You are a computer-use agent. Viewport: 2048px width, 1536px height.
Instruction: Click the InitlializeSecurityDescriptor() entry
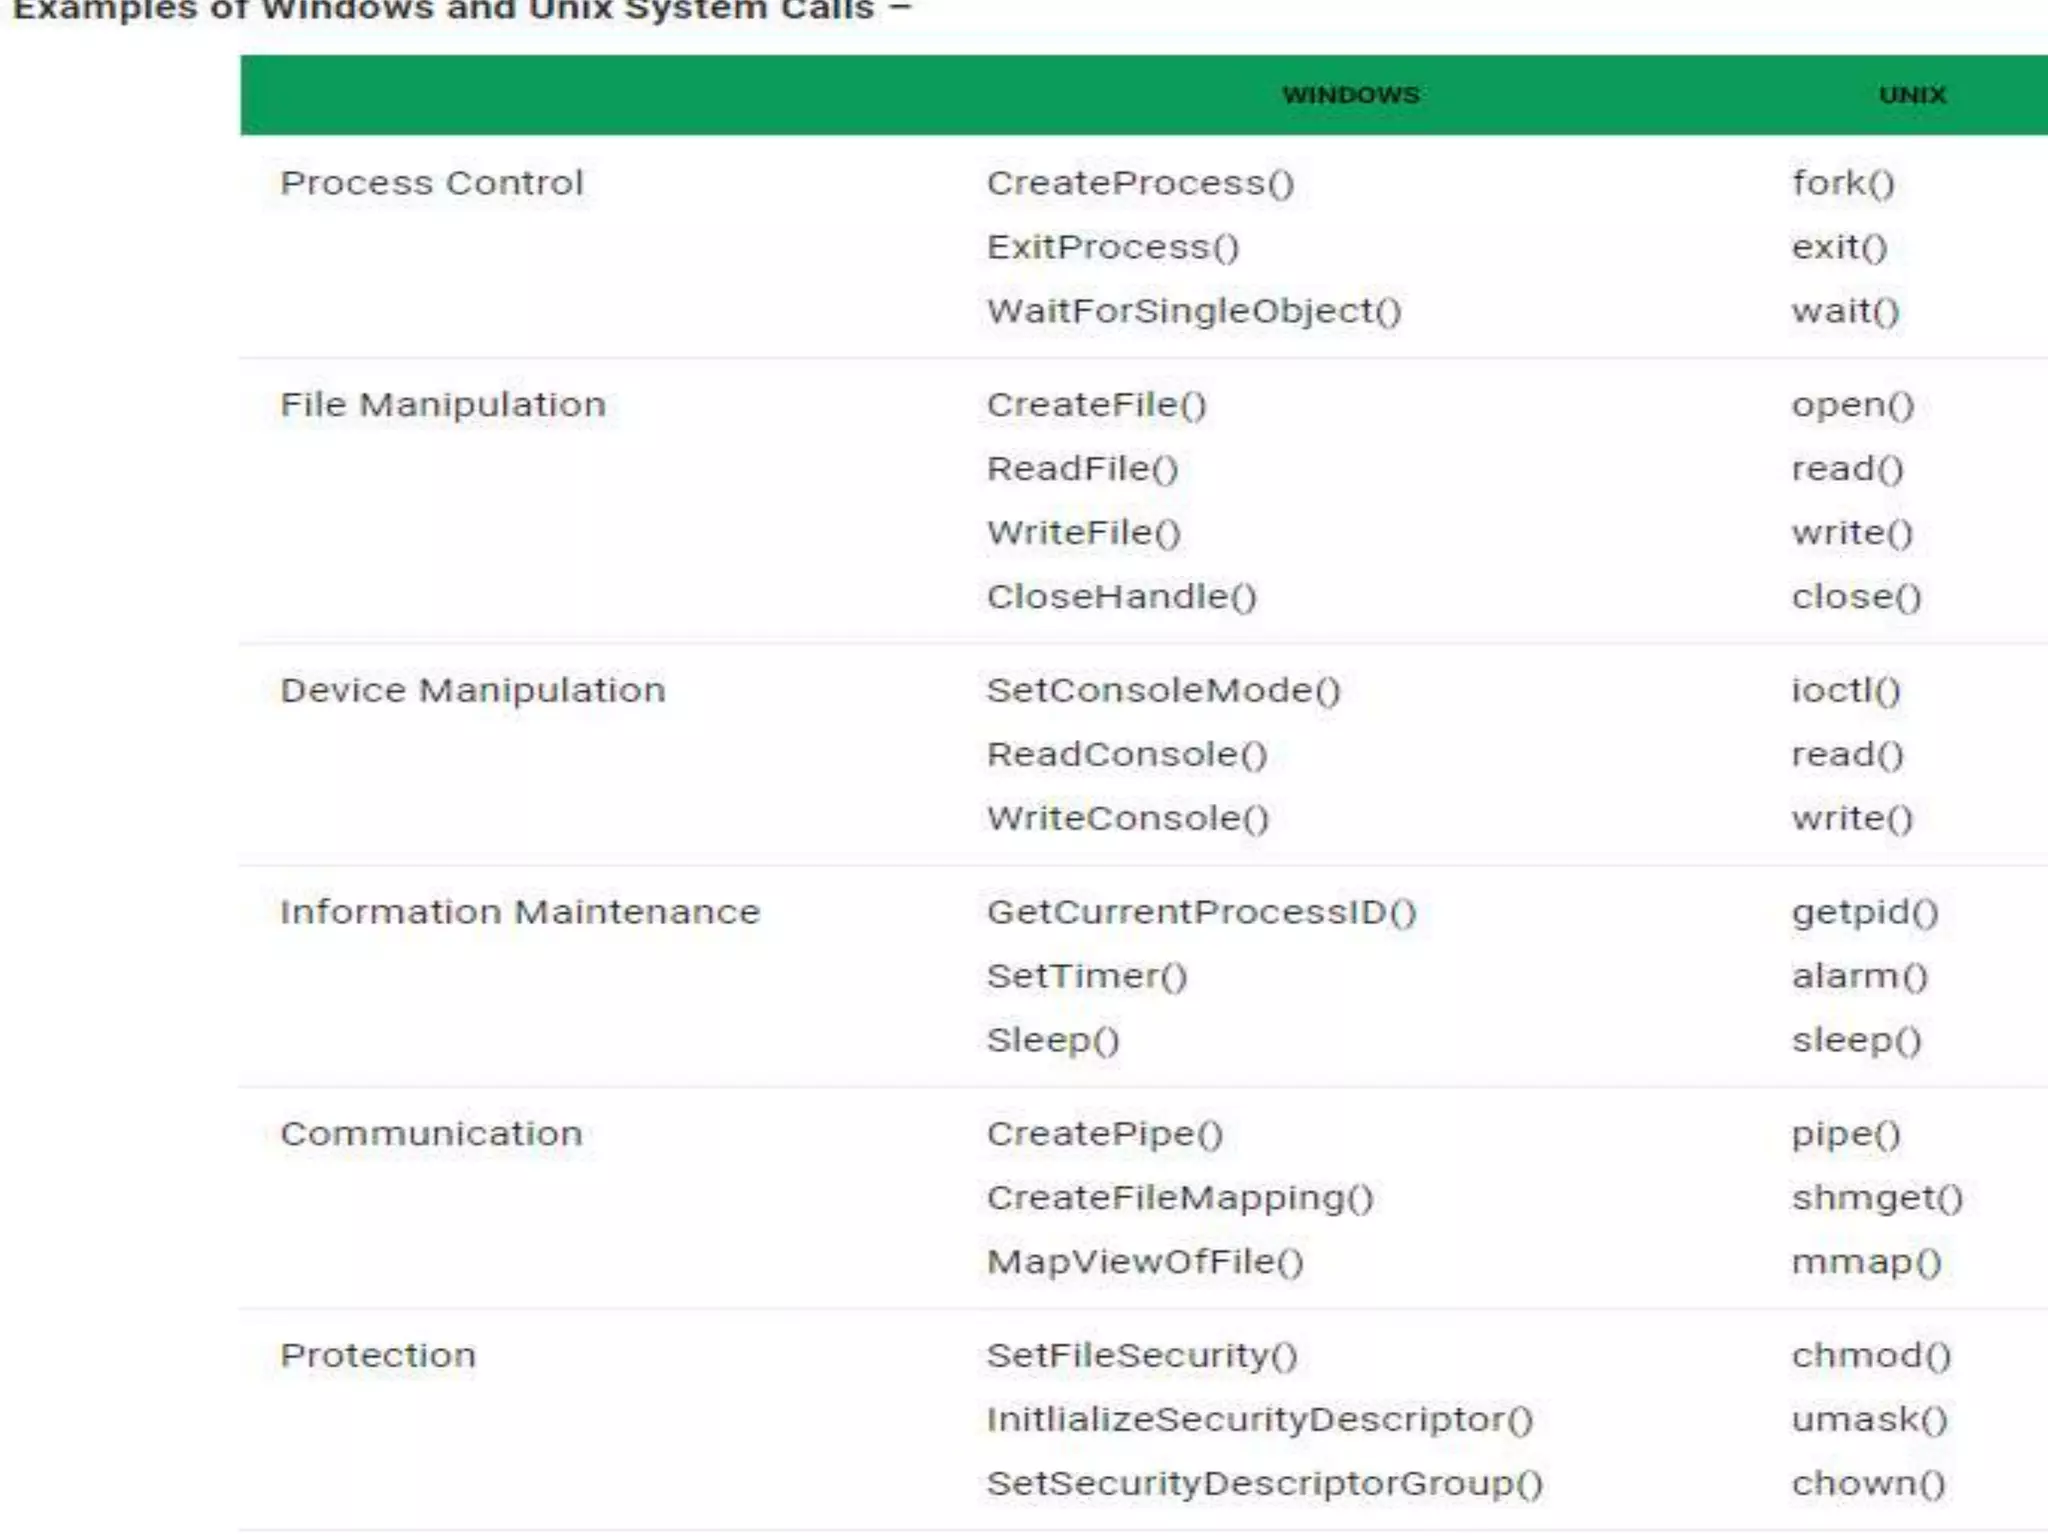point(1259,1420)
